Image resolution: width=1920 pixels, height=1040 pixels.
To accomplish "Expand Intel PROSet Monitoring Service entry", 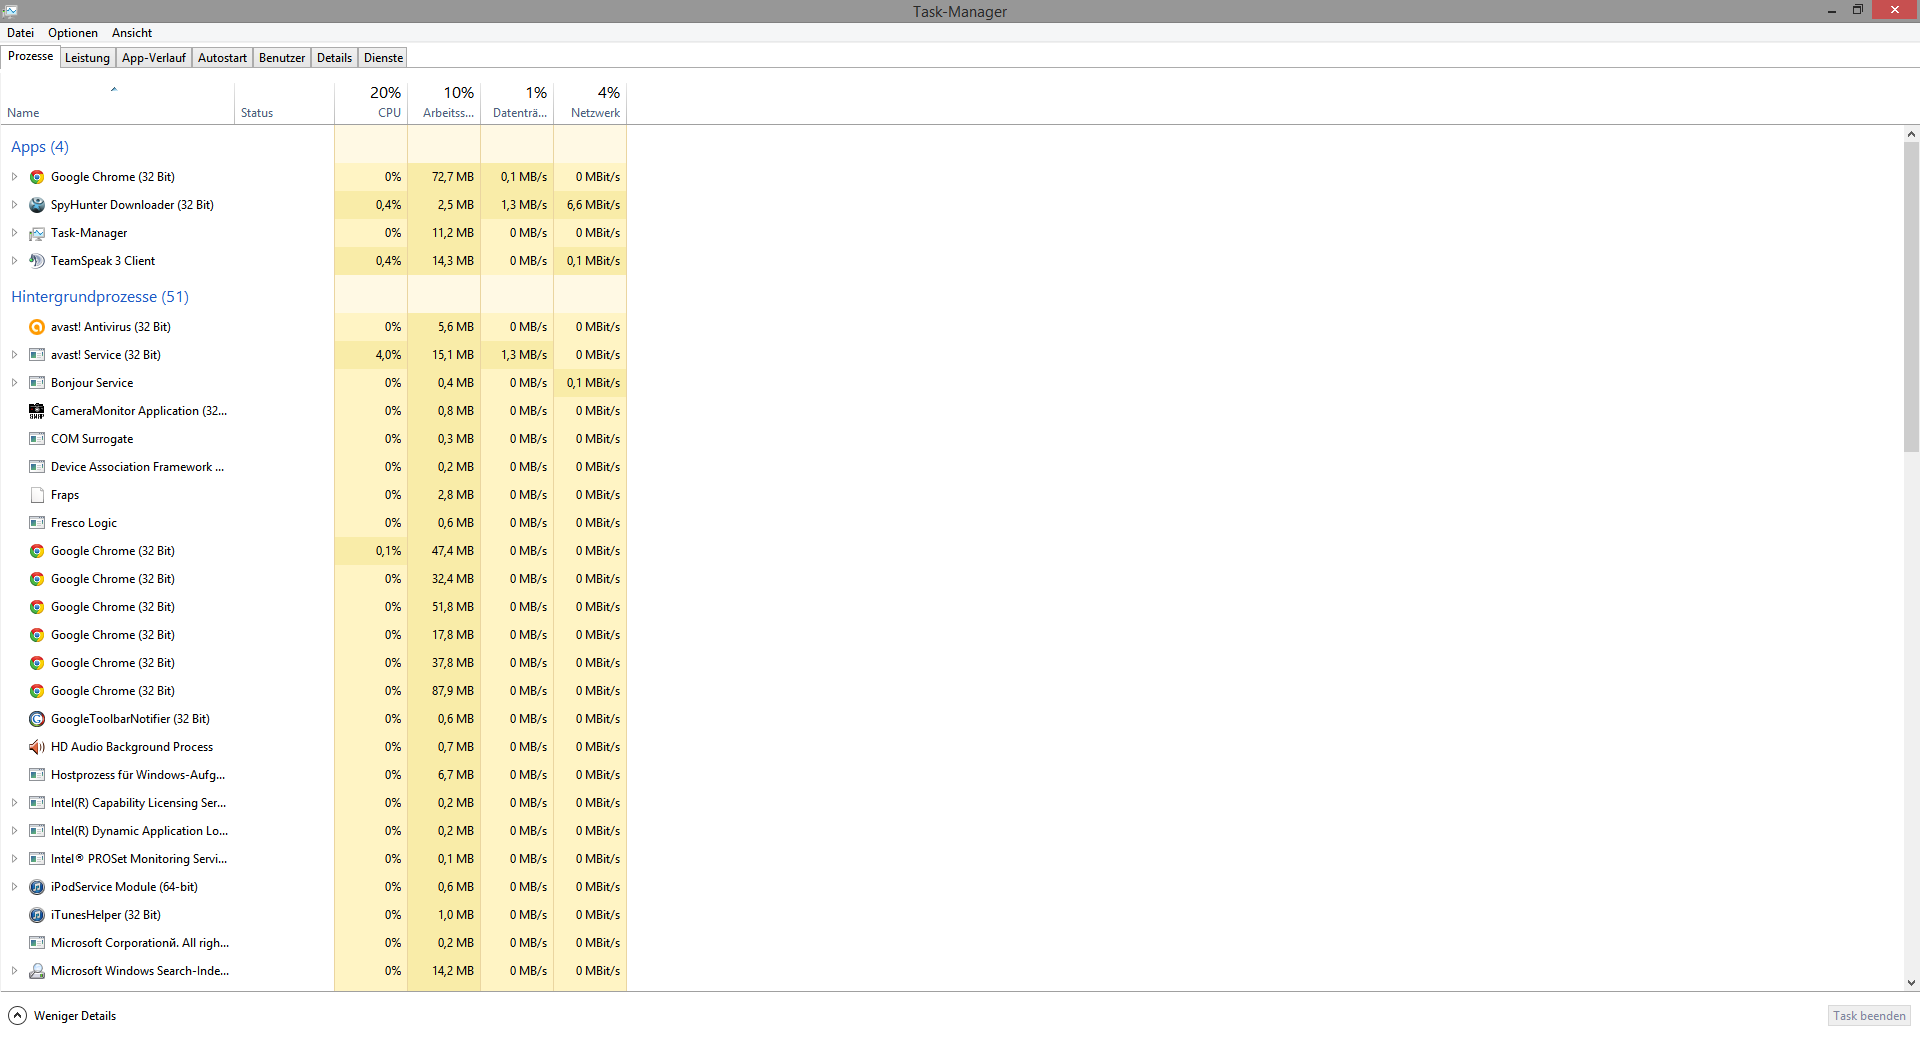I will point(14,859).
